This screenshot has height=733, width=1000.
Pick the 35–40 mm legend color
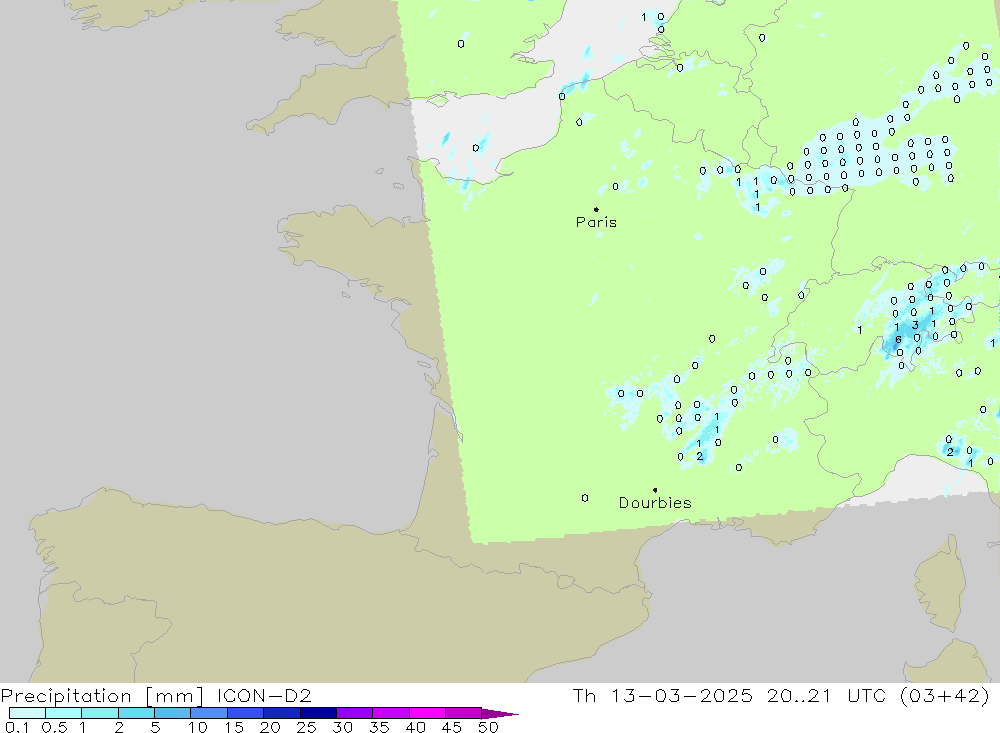[x=390, y=713]
